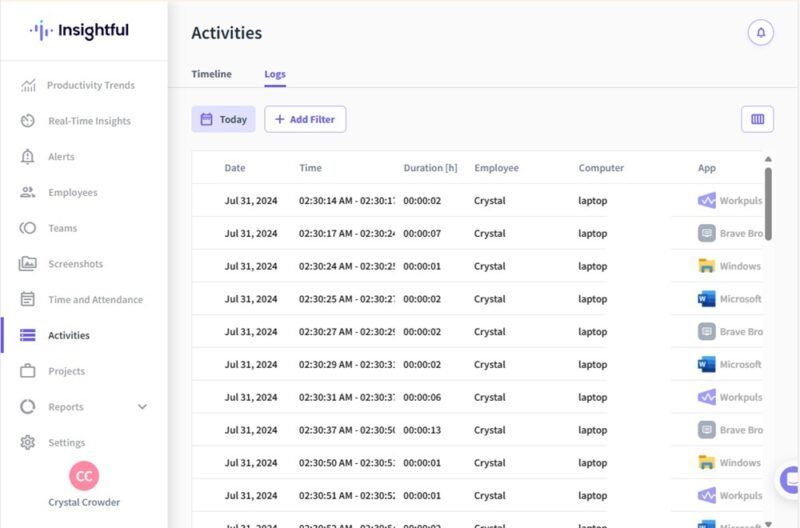Click duration 00:00:07 cell
Image resolution: width=800 pixels, height=528 pixels.
coord(422,233)
